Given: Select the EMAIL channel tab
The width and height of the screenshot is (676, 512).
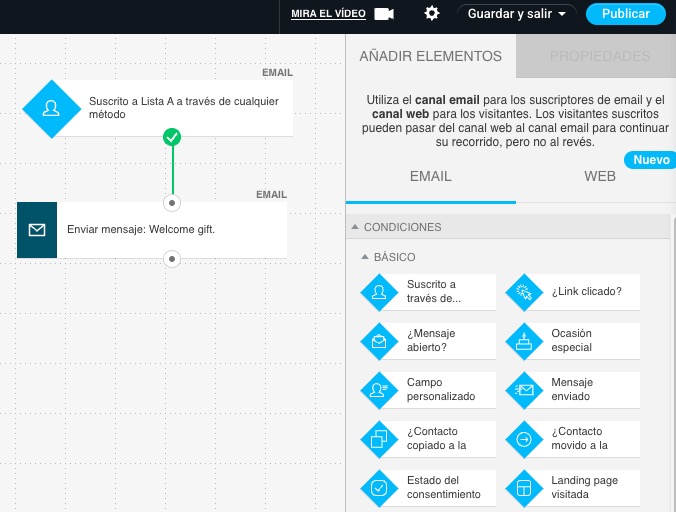Looking at the screenshot, I should 431,176.
